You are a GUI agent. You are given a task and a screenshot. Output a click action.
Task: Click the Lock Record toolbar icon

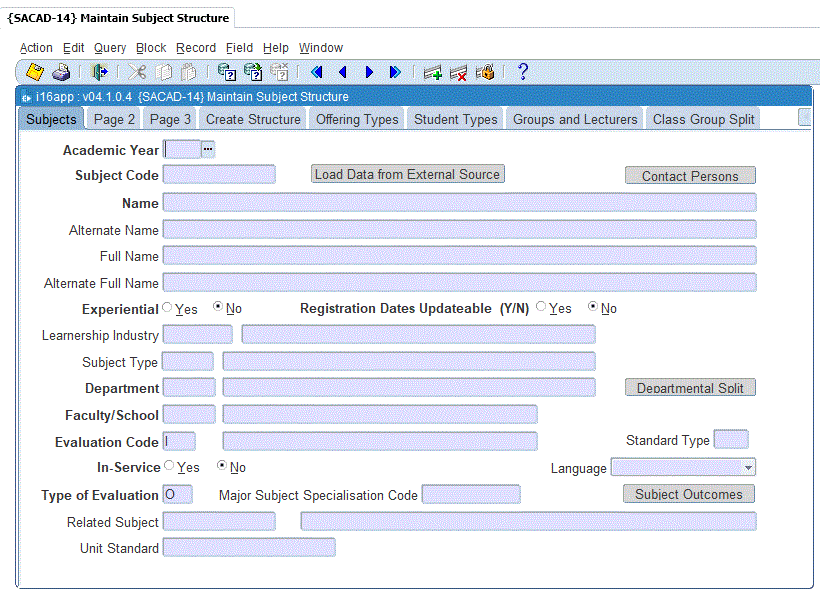485,72
